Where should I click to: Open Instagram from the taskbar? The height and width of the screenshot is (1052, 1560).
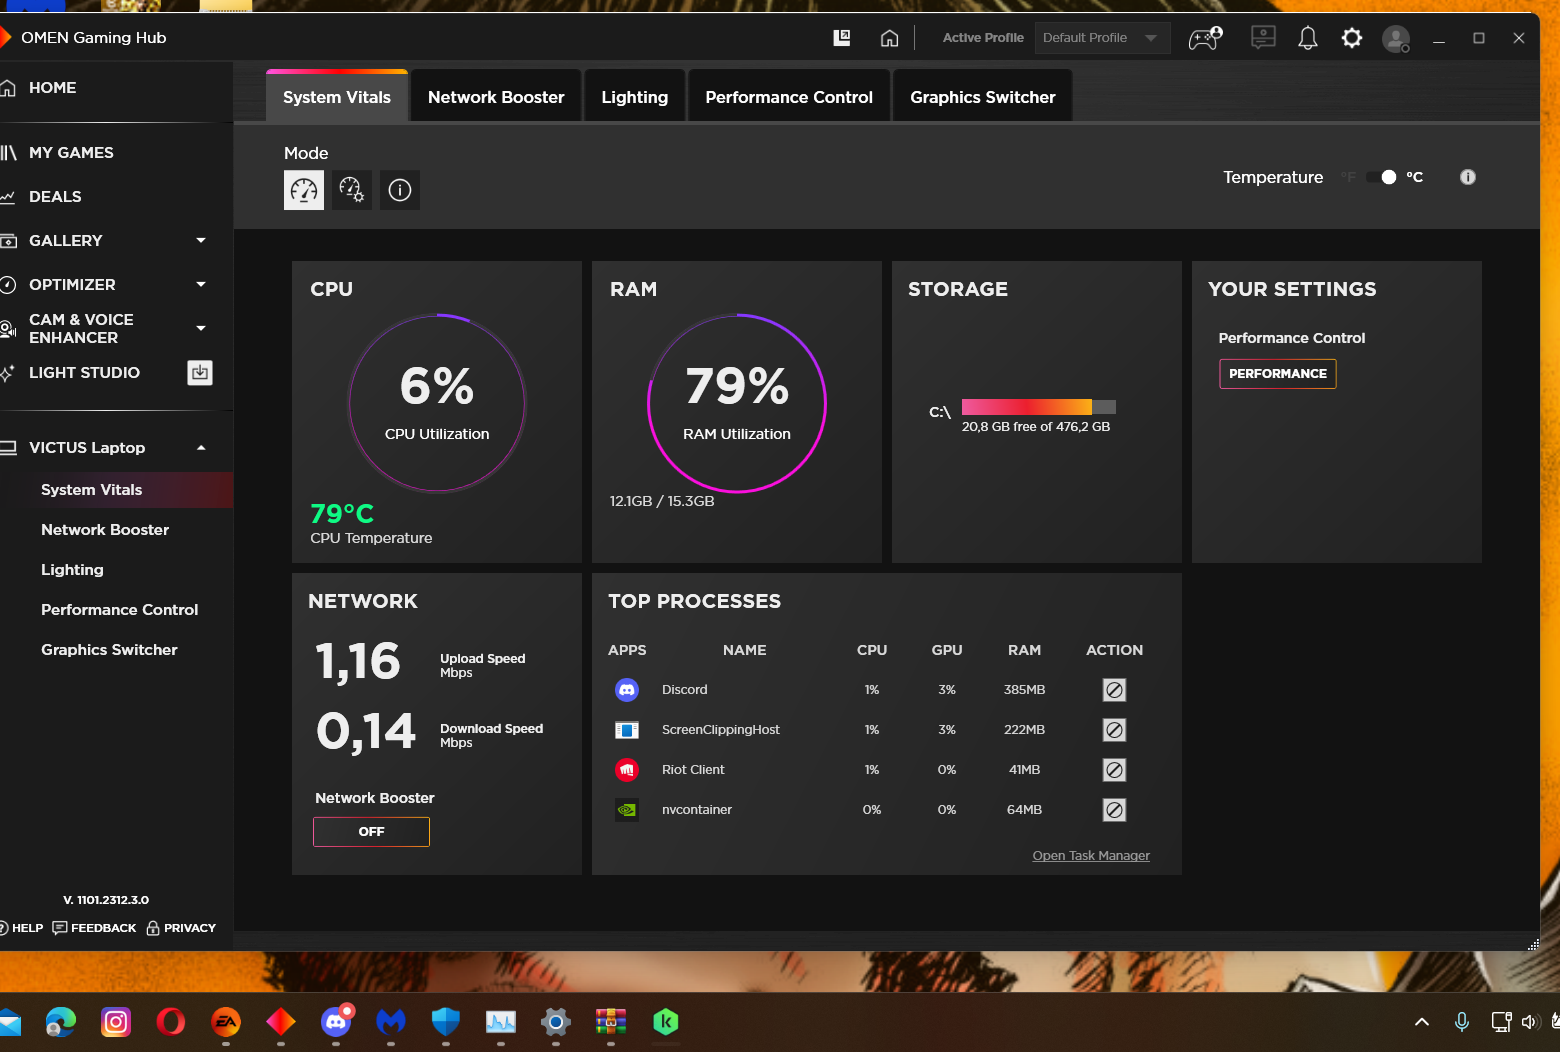(116, 1022)
